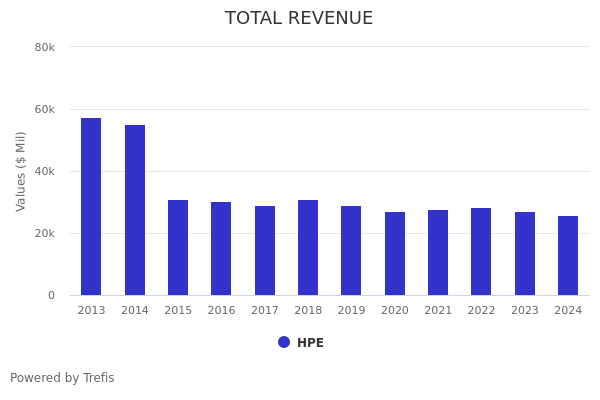Click the 2022 revenue bar
This screenshot has height=400, width=600.
coord(481,251)
